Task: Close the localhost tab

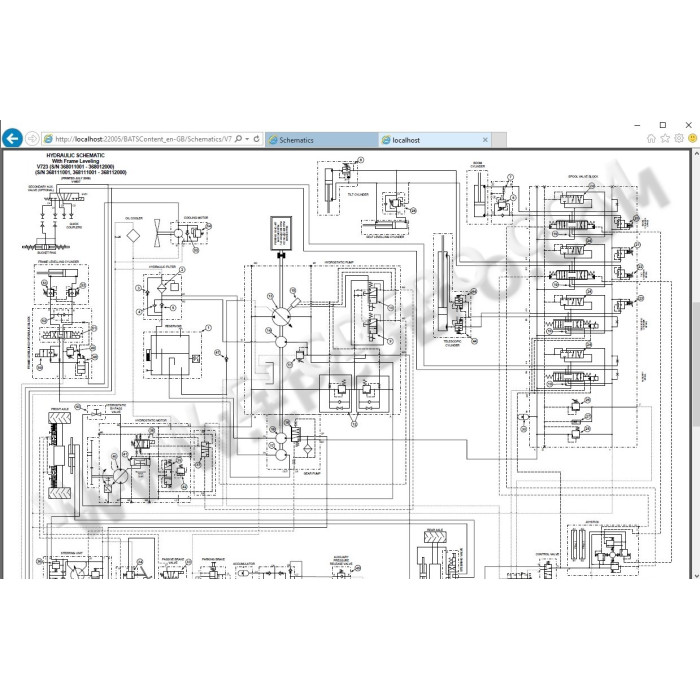Action: [x=485, y=140]
